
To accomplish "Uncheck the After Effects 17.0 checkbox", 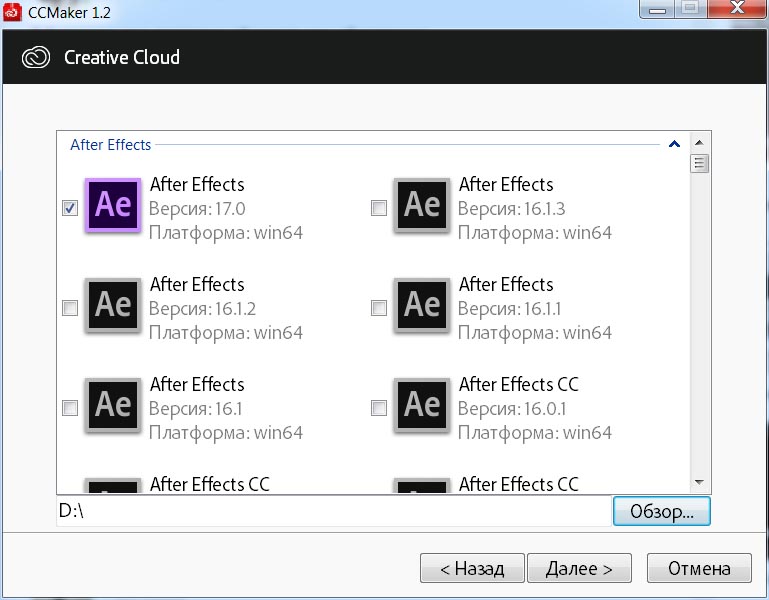I will [70, 208].
